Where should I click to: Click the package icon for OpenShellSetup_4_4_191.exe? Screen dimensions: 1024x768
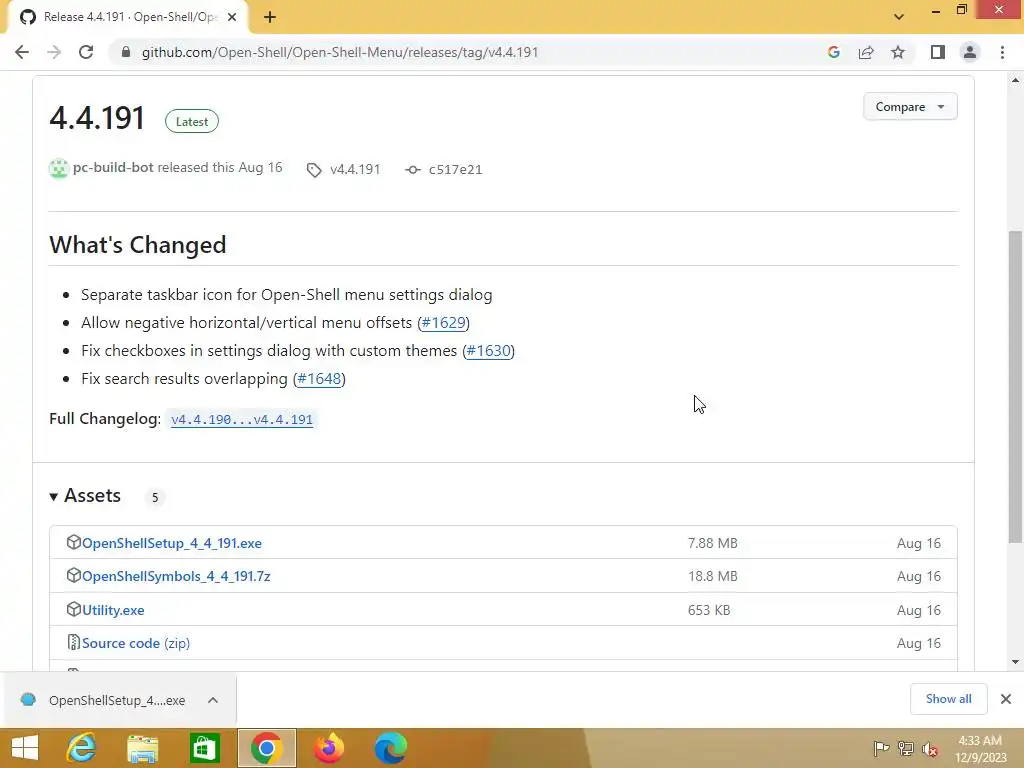click(x=74, y=542)
